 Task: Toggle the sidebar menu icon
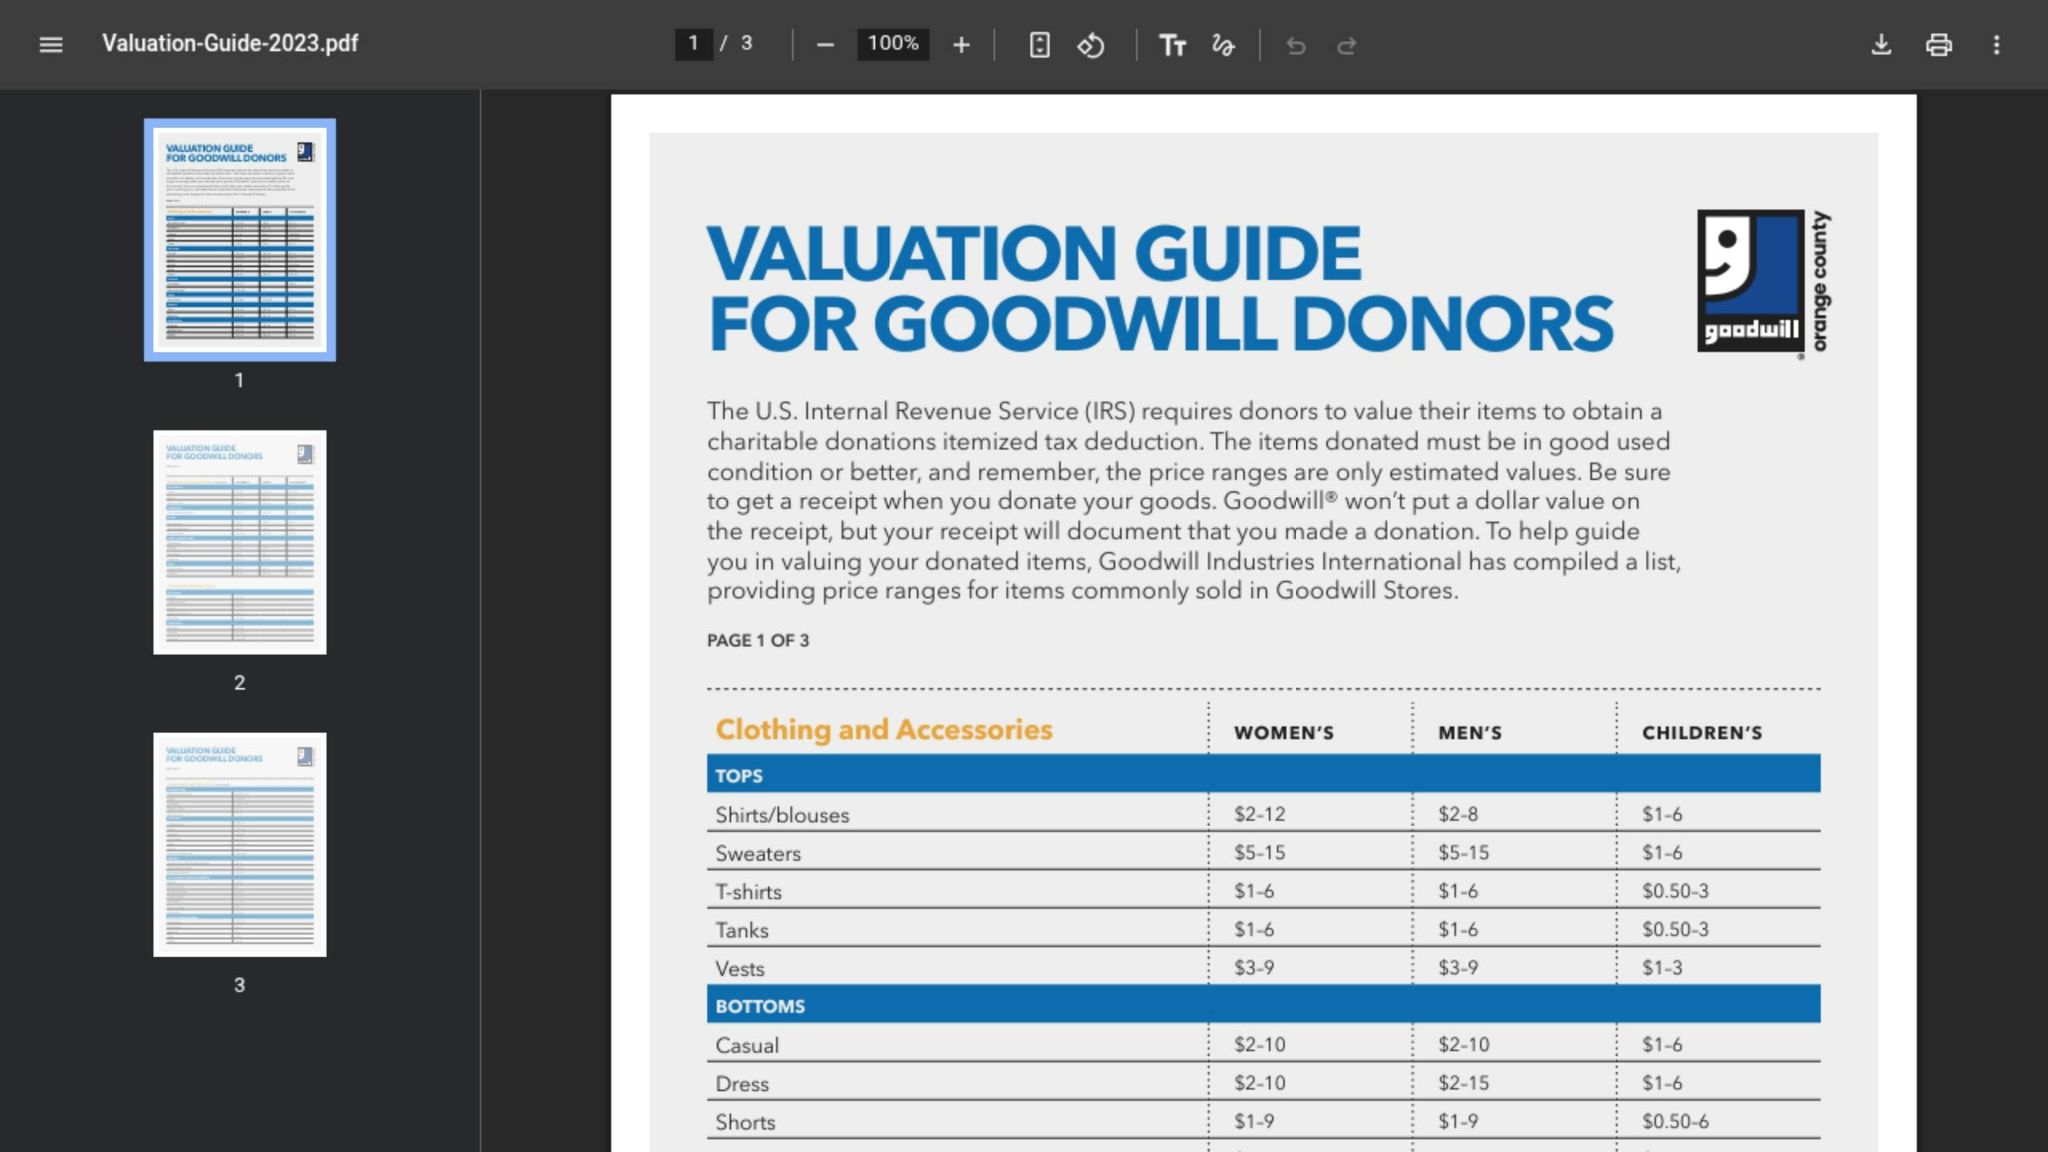[x=51, y=44]
